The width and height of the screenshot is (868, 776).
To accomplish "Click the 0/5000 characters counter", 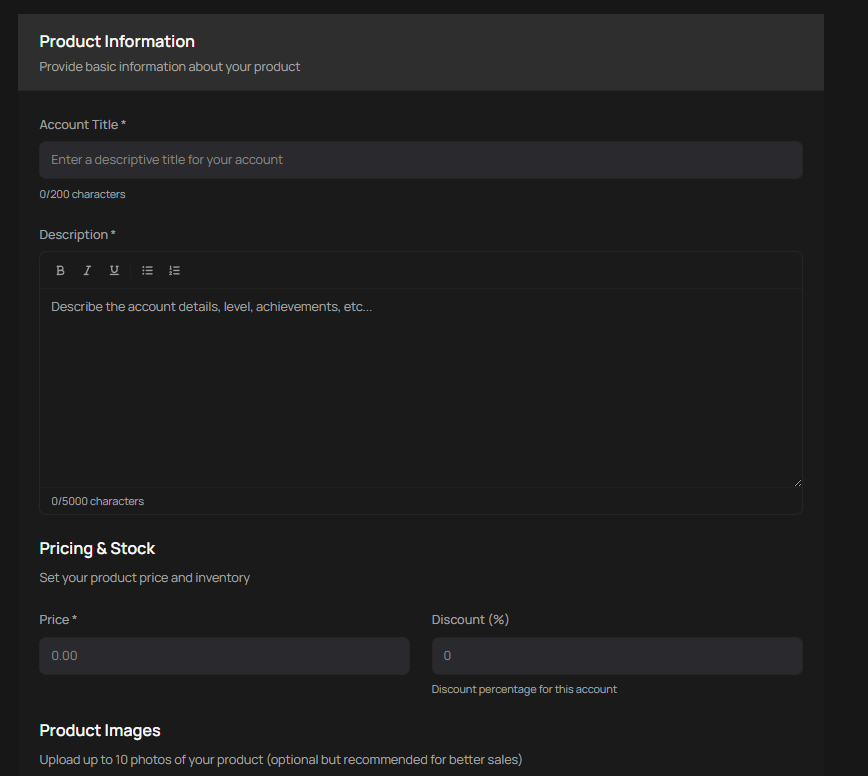I will [x=97, y=501].
